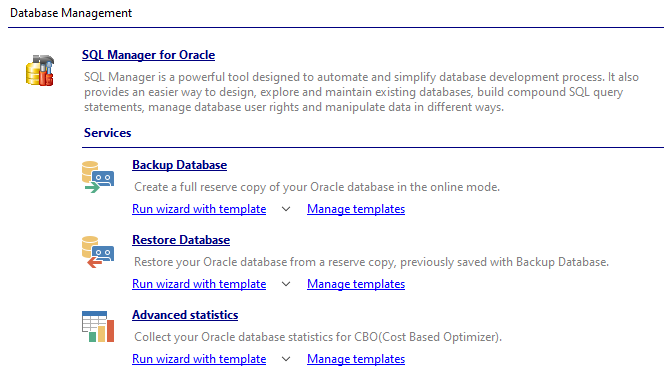Run wizard with template for Restore Database
Image resolution: width=671 pixels, height=388 pixels.
tap(199, 284)
